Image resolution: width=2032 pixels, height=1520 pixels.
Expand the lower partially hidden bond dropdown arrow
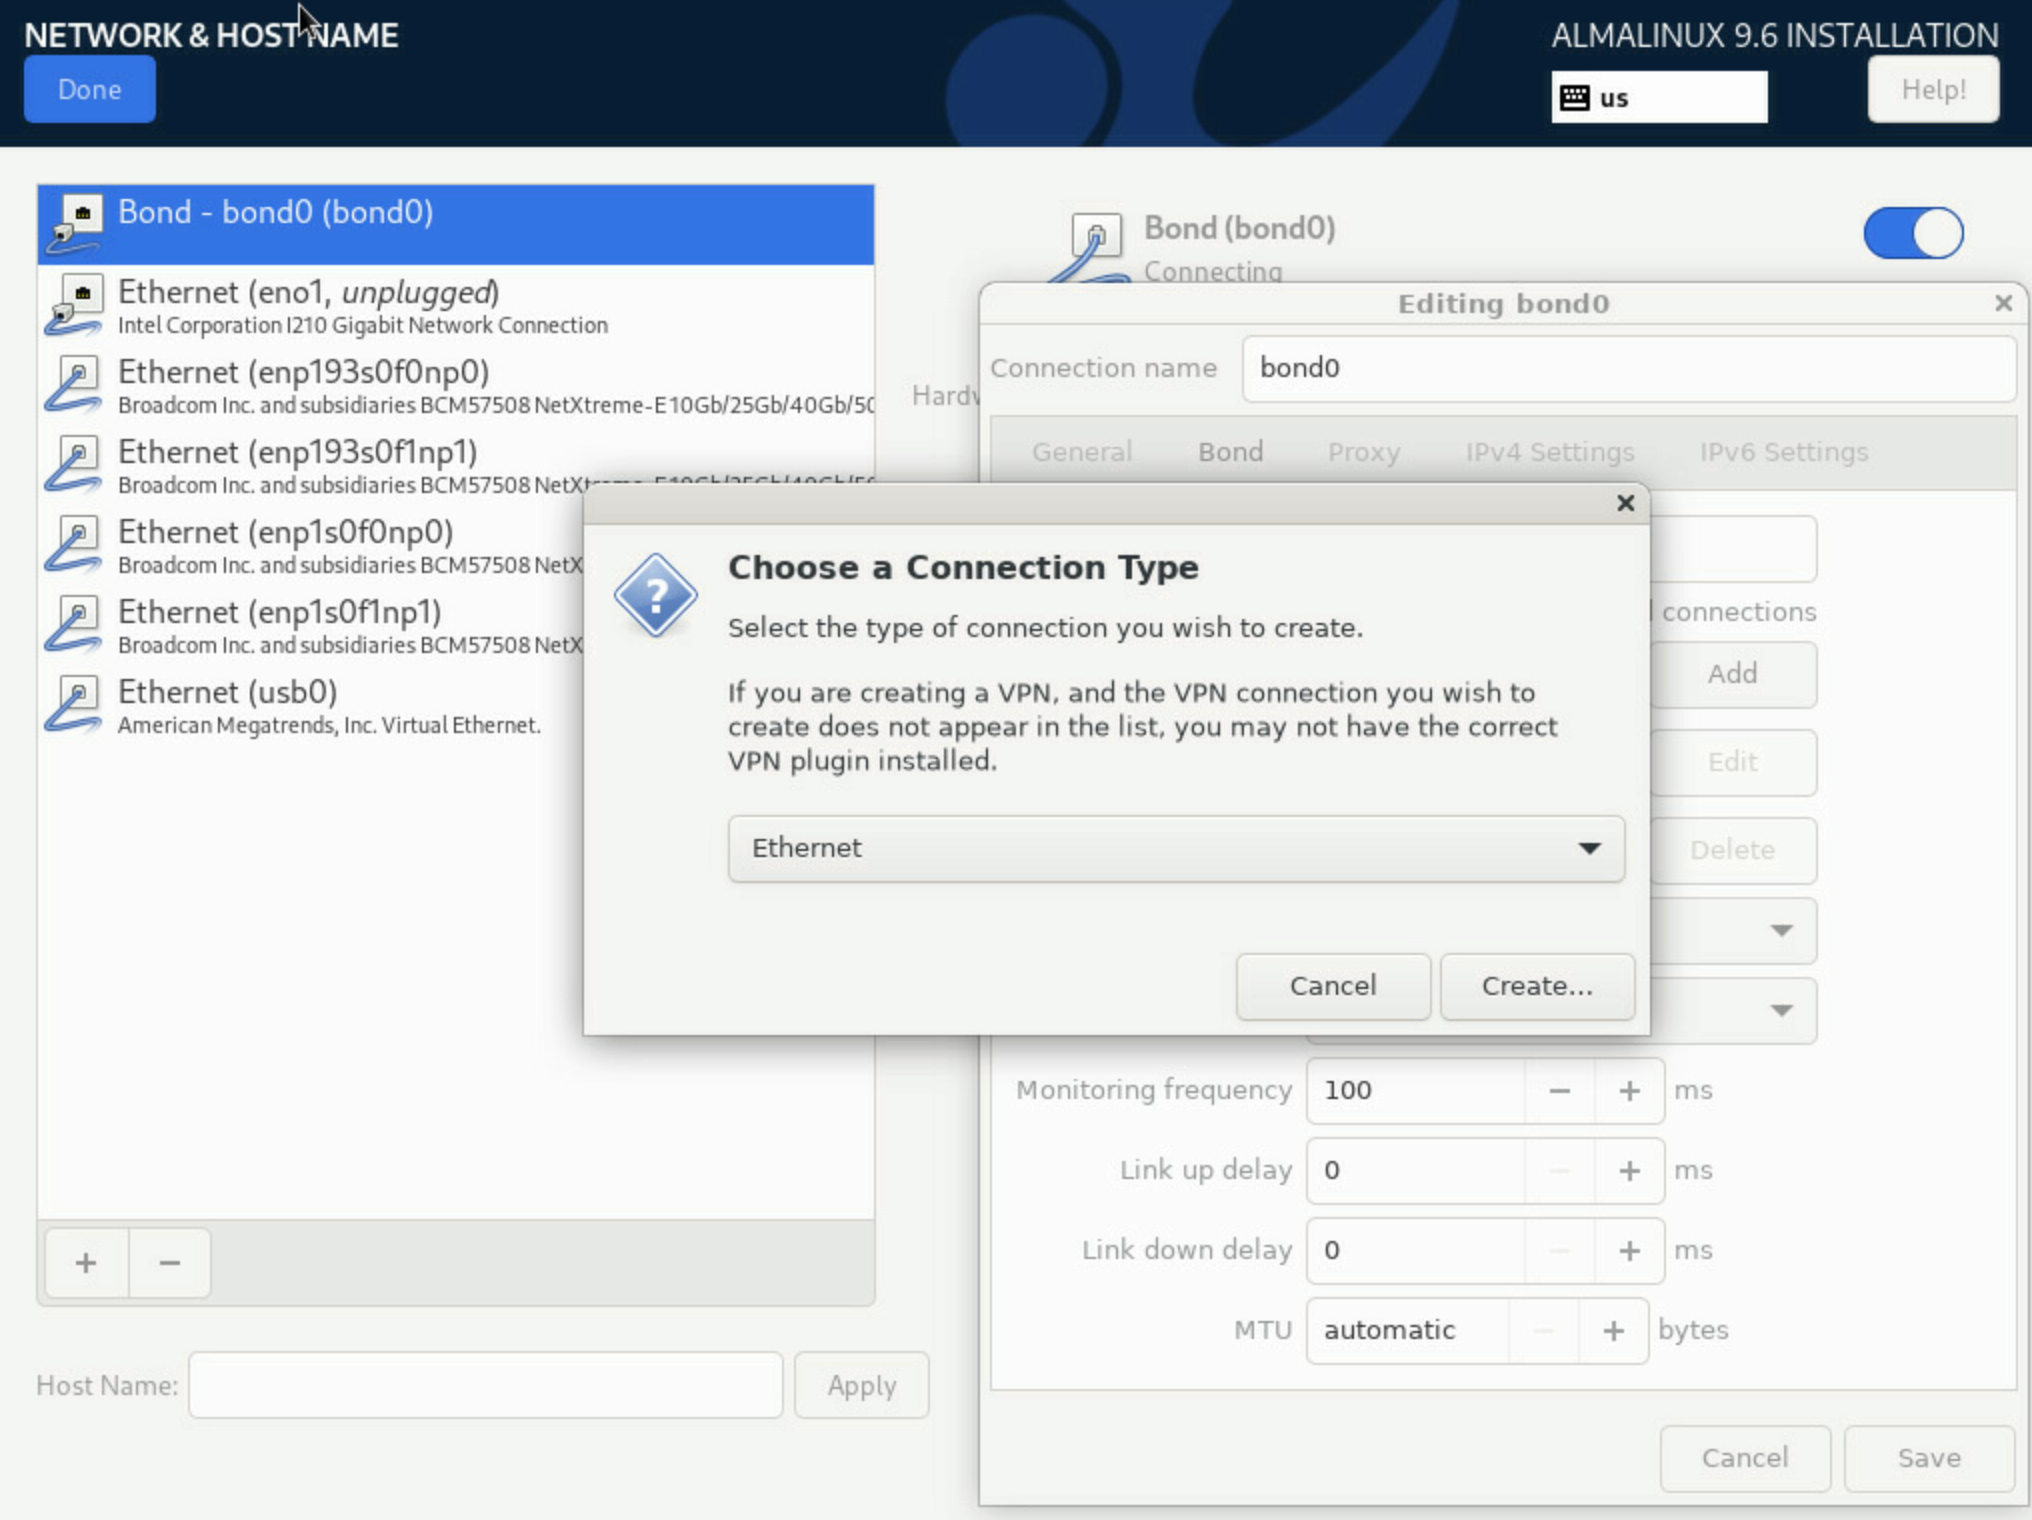[x=1781, y=1010]
